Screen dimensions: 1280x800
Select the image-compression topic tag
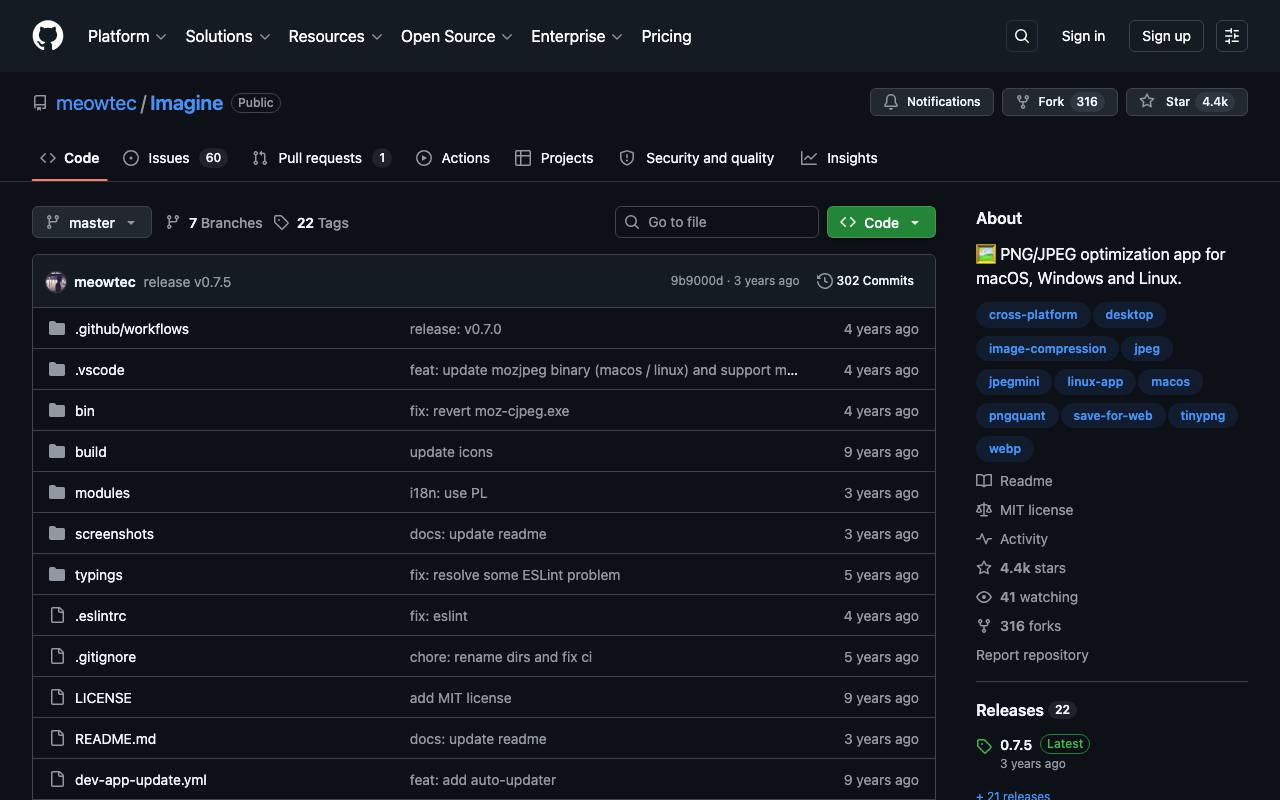click(x=1047, y=349)
